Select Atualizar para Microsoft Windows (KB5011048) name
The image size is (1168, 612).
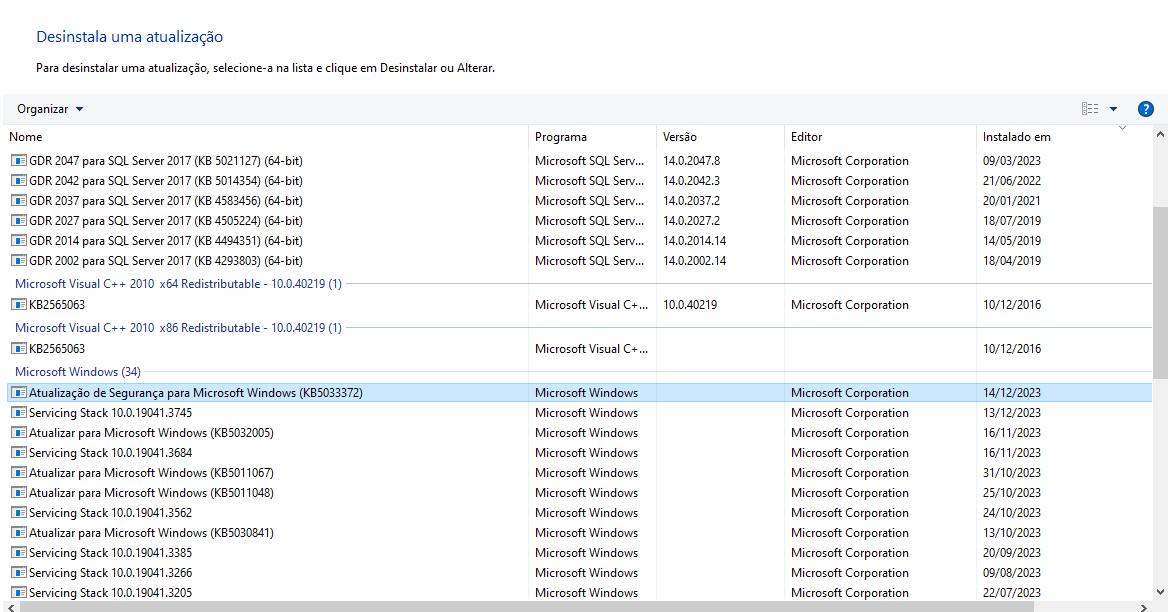[151, 493]
